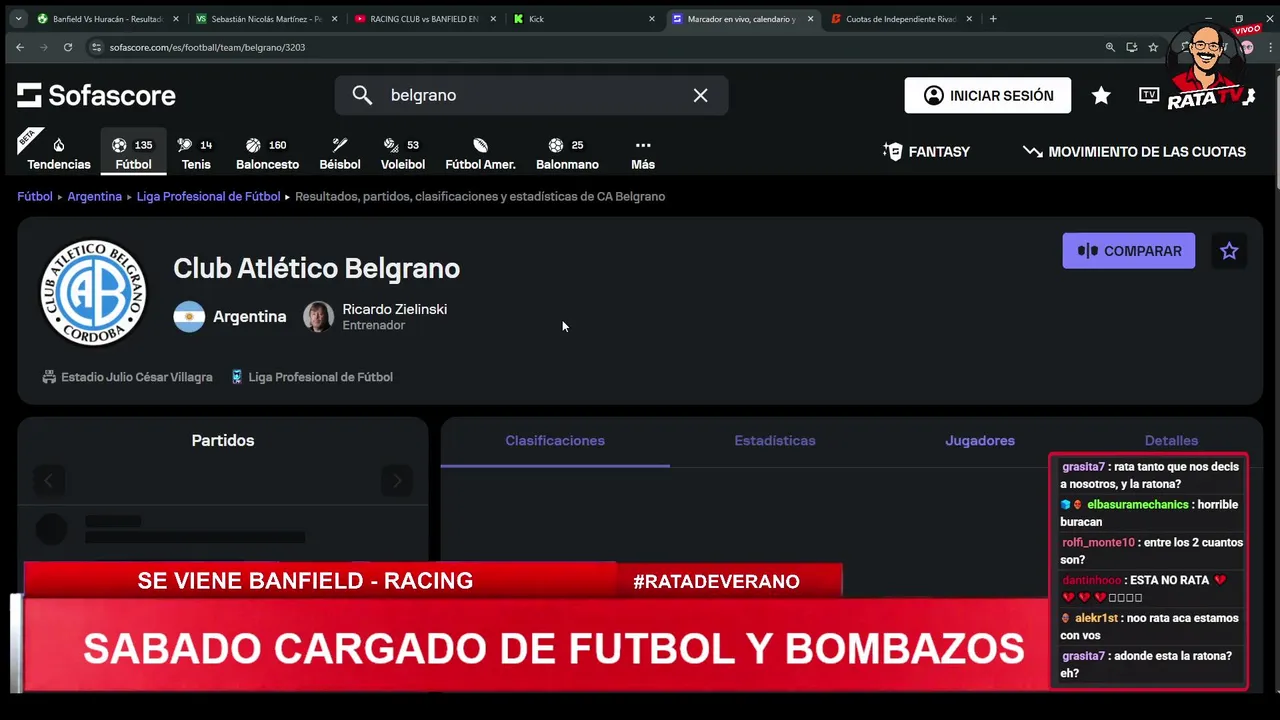
Task: Expand the Más sports menu
Action: pos(643,153)
